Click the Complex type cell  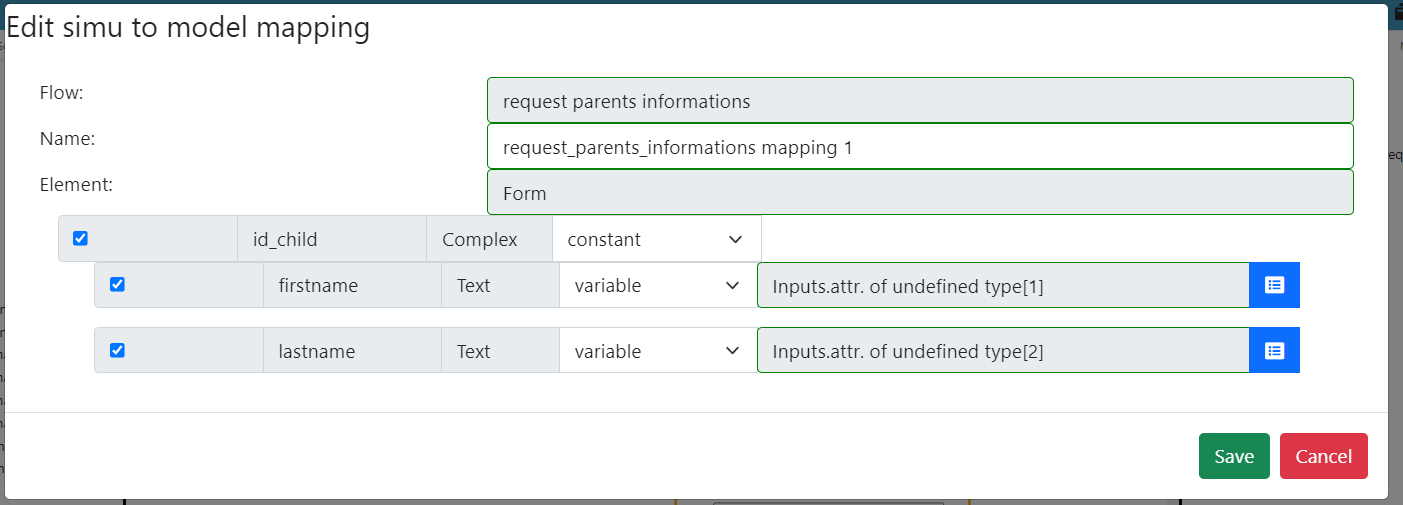[489, 239]
